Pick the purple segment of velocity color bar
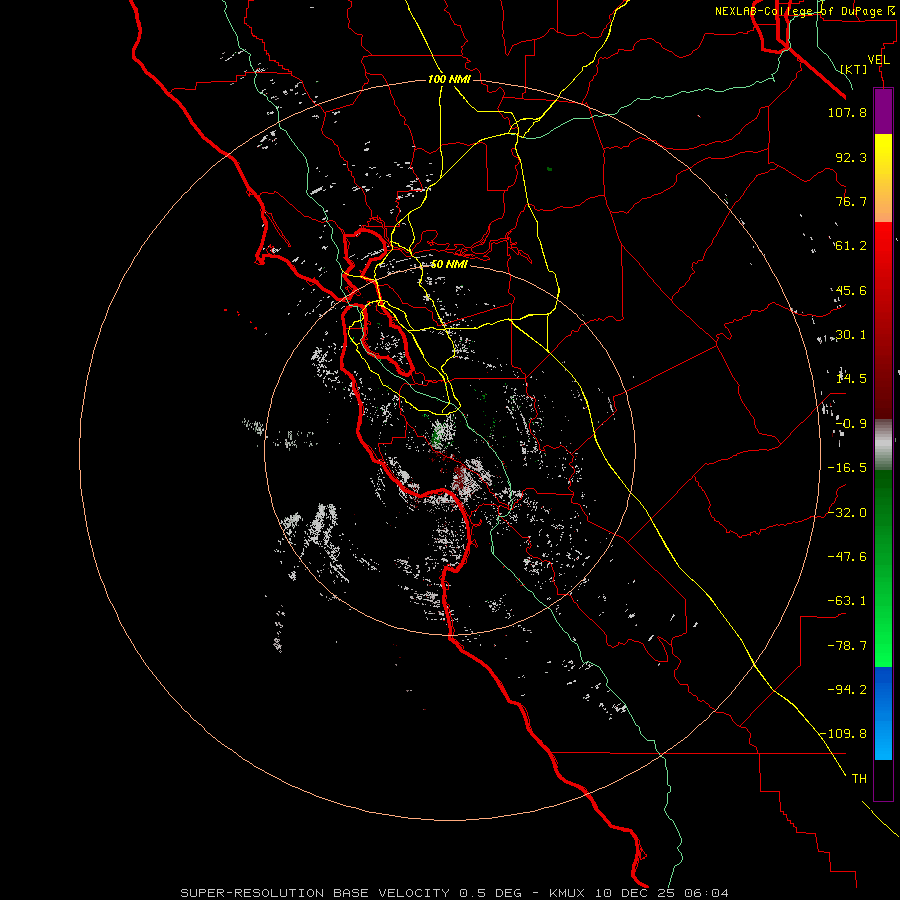Screen dimensions: 900x900 click(x=883, y=111)
